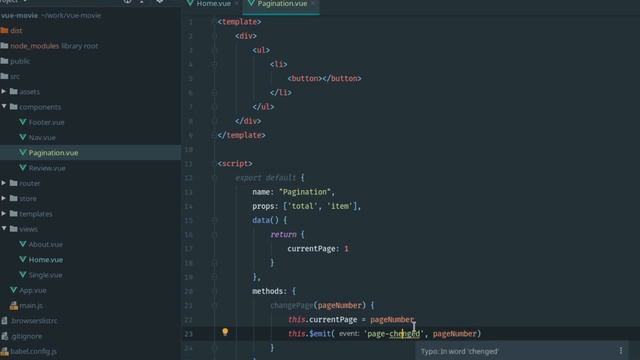The image size is (640, 360).
Task: Click line number 23 in the gutter
Action: pyautogui.click(x=188, y=334)
